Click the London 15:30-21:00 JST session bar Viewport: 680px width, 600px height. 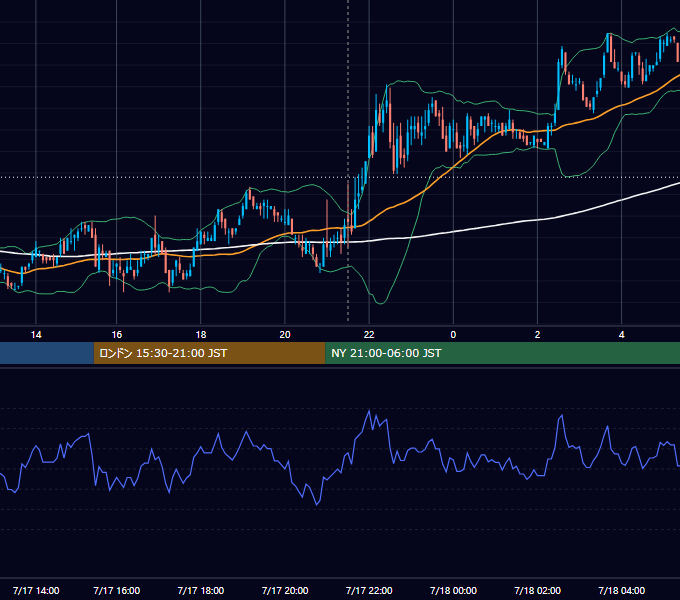point(209,353)
